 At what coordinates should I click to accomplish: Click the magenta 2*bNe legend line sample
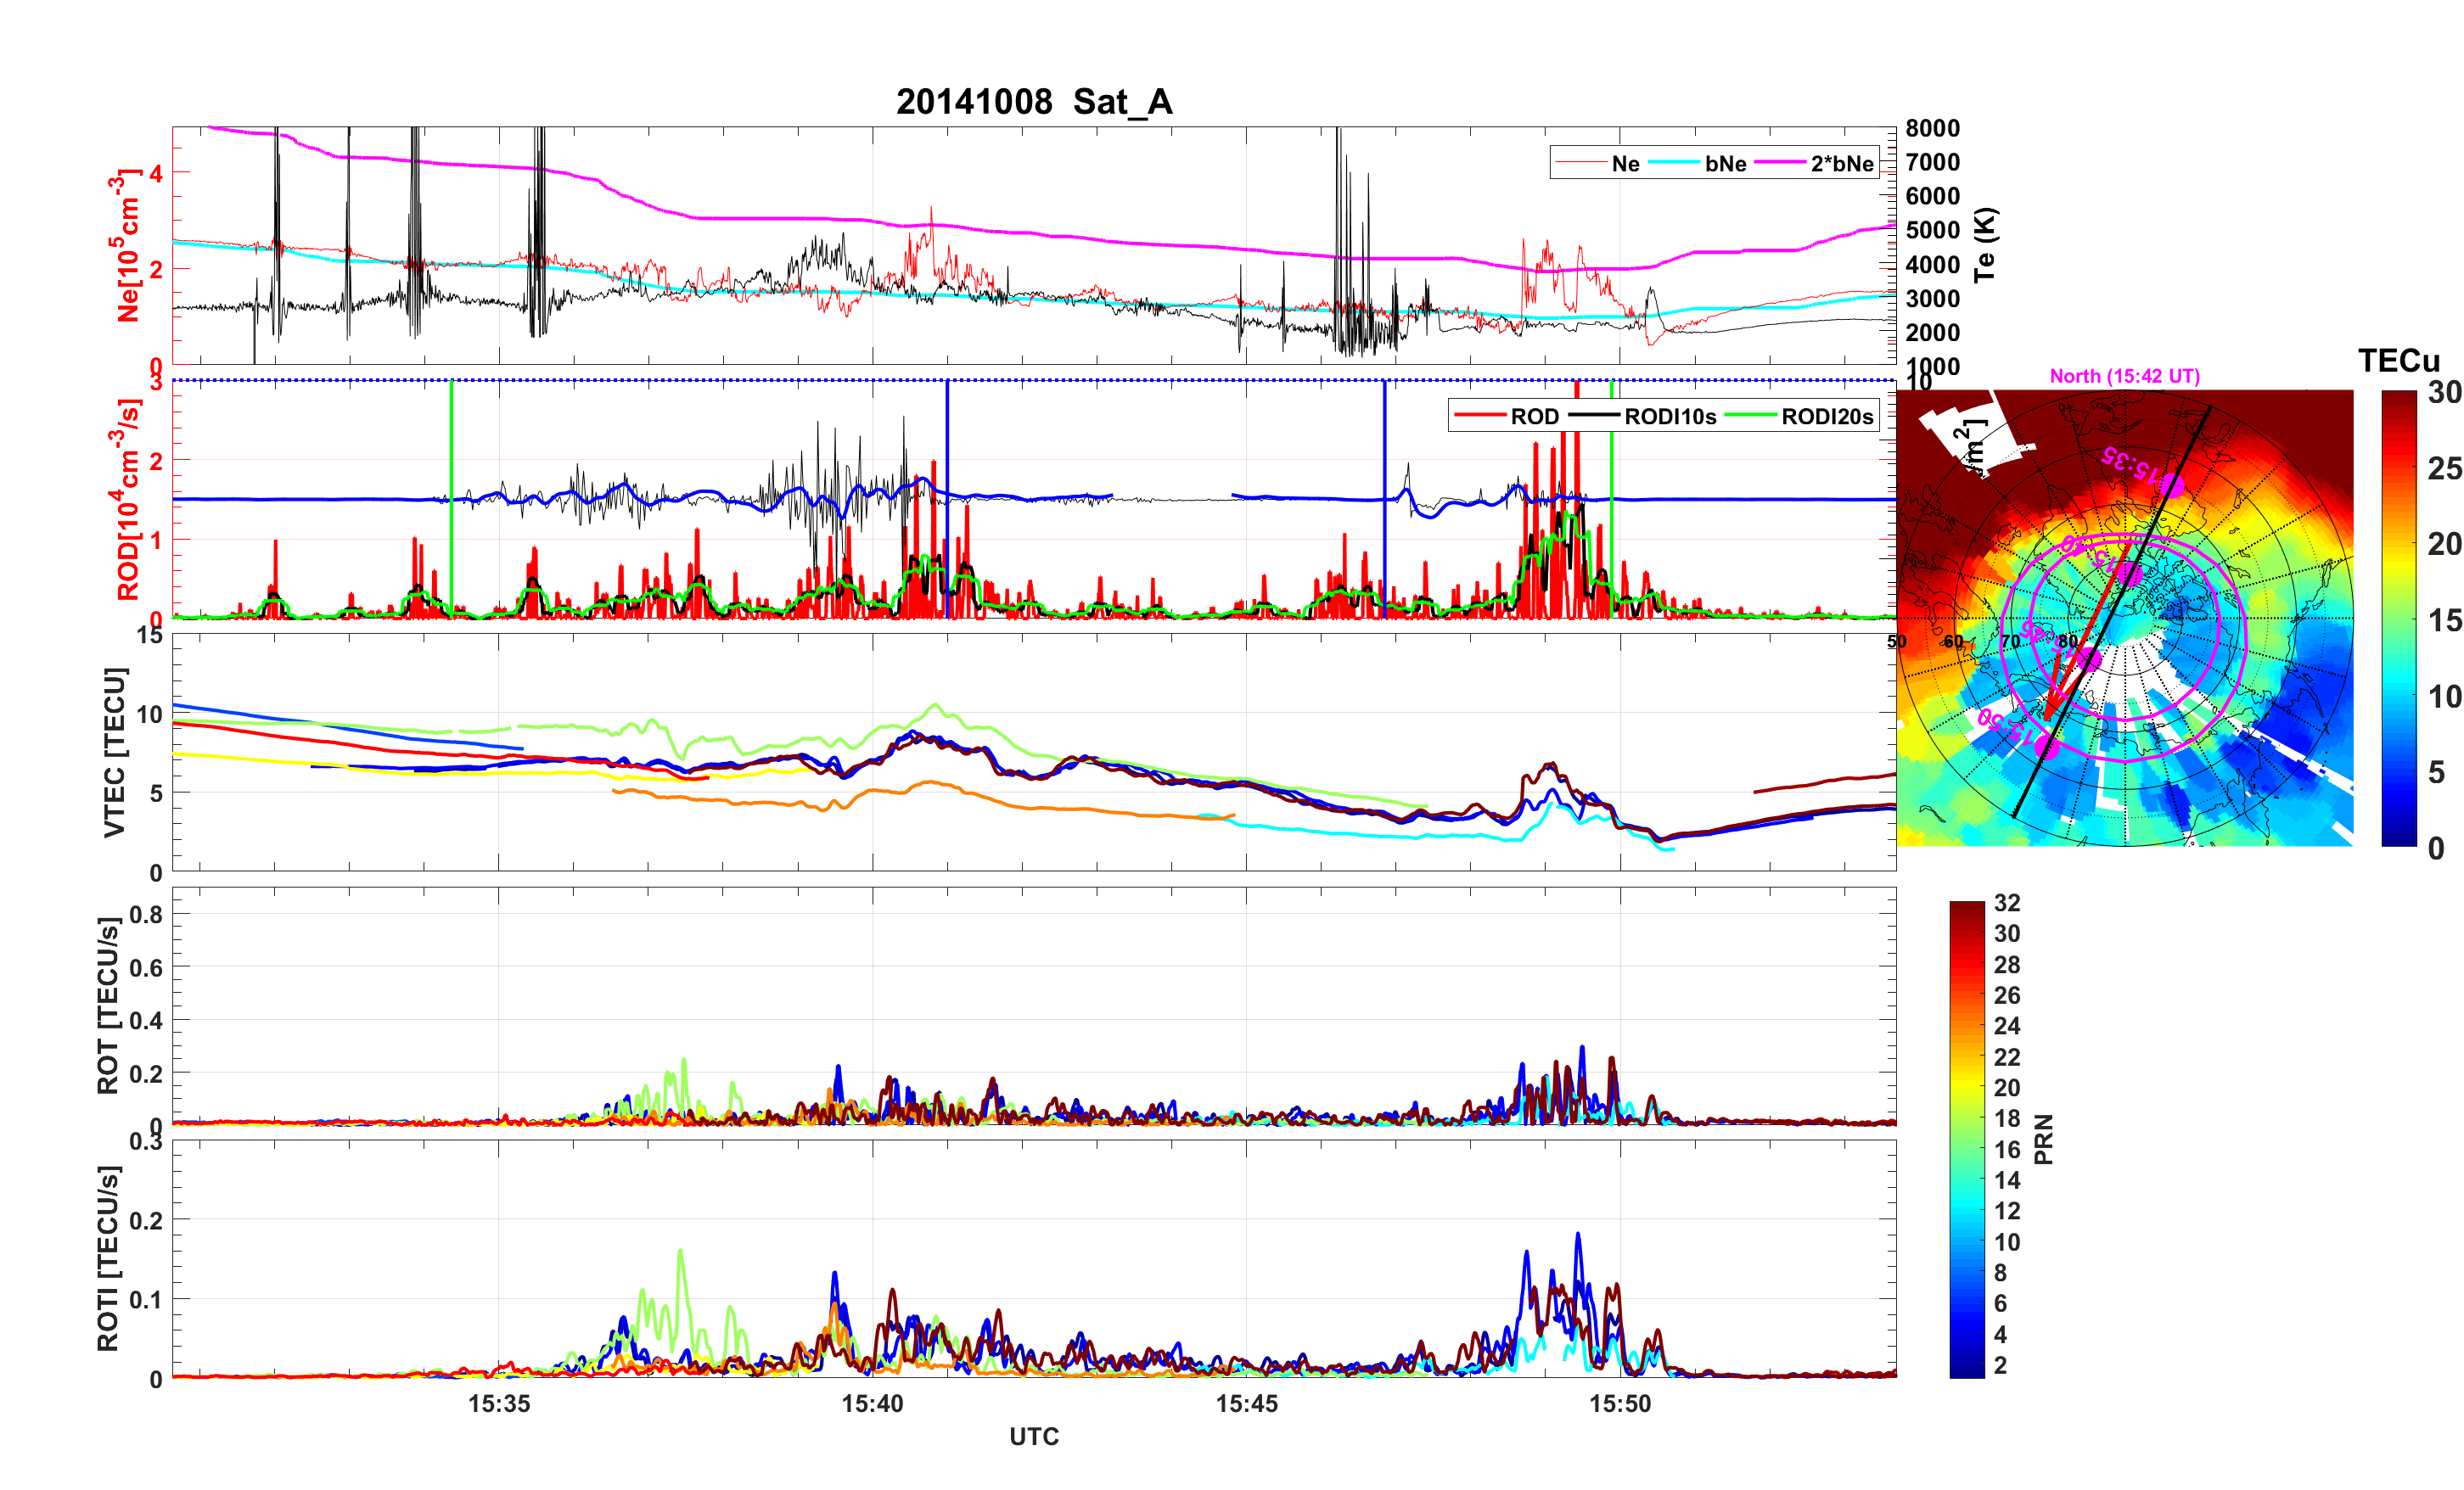(1779, 163)
